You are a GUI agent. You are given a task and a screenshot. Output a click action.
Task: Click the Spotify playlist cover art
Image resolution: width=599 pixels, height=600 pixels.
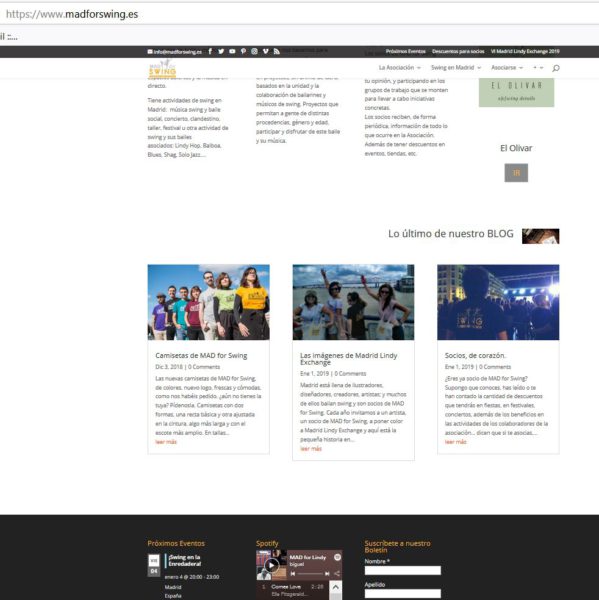click(x=271, y=565)
